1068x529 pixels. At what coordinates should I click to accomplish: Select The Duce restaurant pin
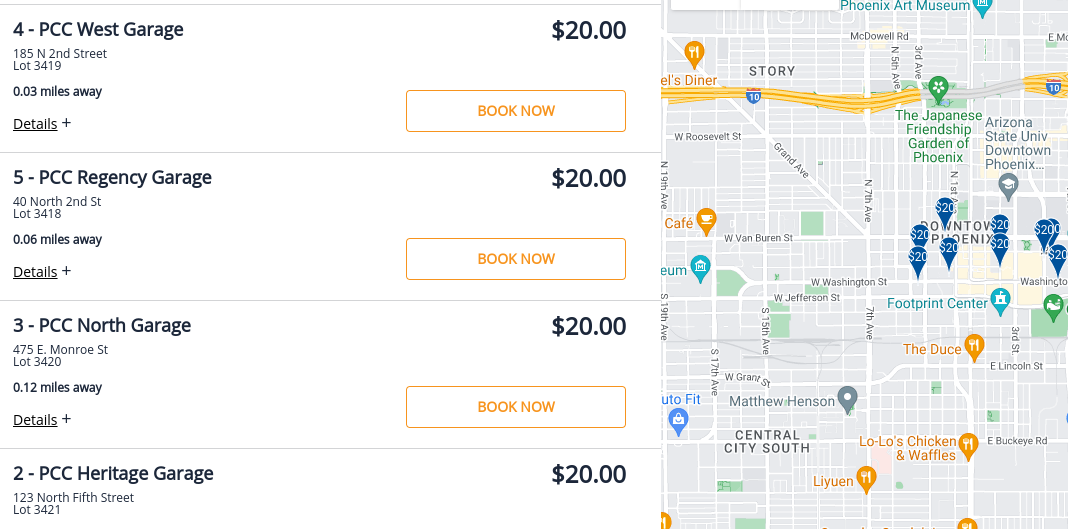(x=975, y=347)
